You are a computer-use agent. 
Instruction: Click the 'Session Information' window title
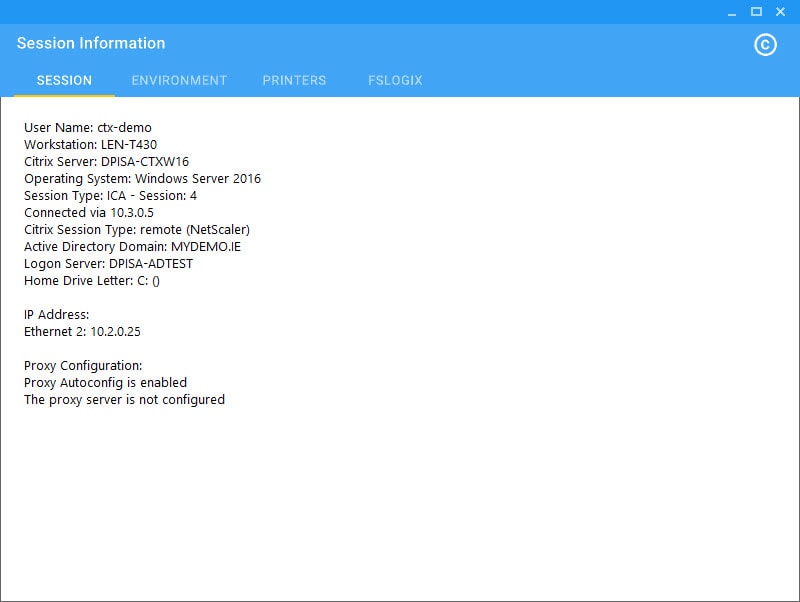click(x=91, y=43)
